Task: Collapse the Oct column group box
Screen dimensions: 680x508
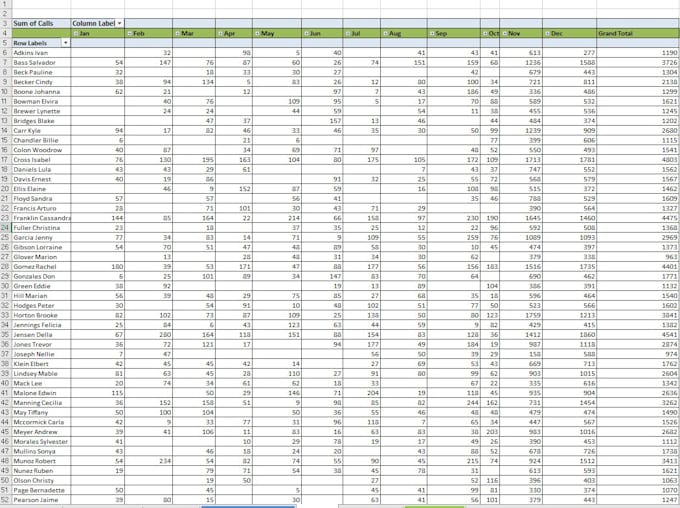Action: (485, 33)
